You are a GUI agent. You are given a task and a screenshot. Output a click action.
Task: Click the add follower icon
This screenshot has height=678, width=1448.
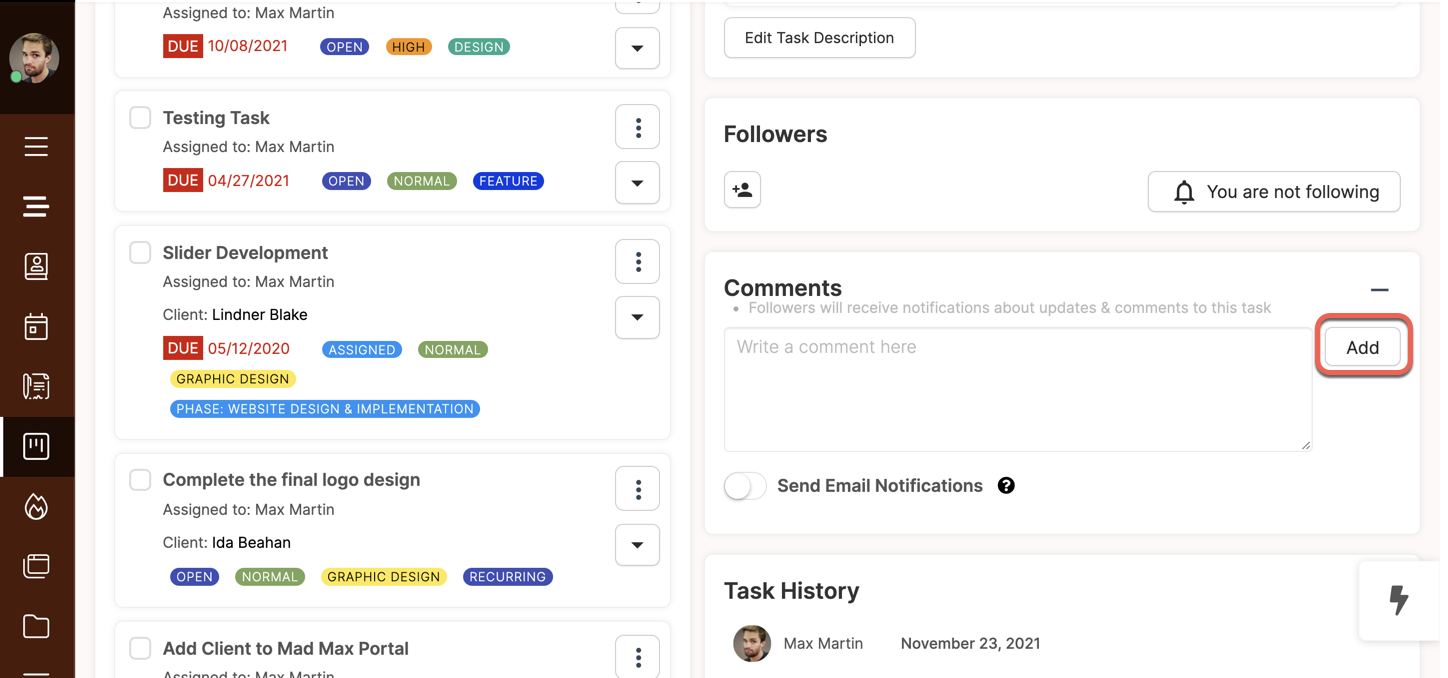(742, 190)
